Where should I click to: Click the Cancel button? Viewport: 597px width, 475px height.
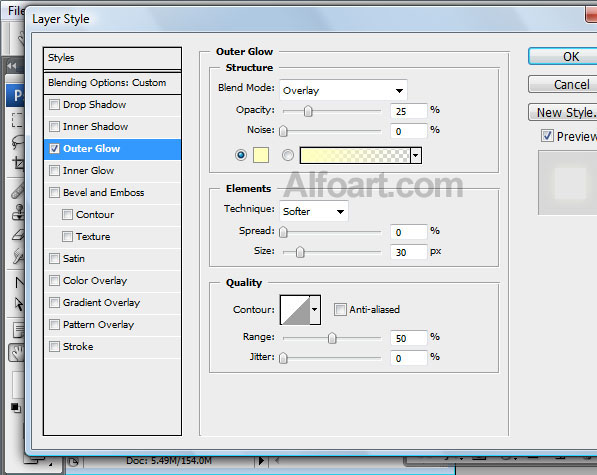[563, 84]
